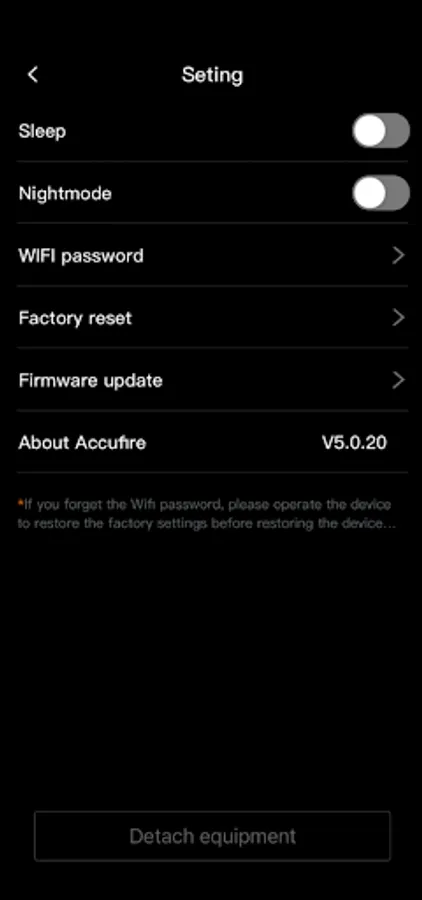Screen dimensions: 422x900
Task: Choose the Firmware update menu entry
Action: (212, 380)
